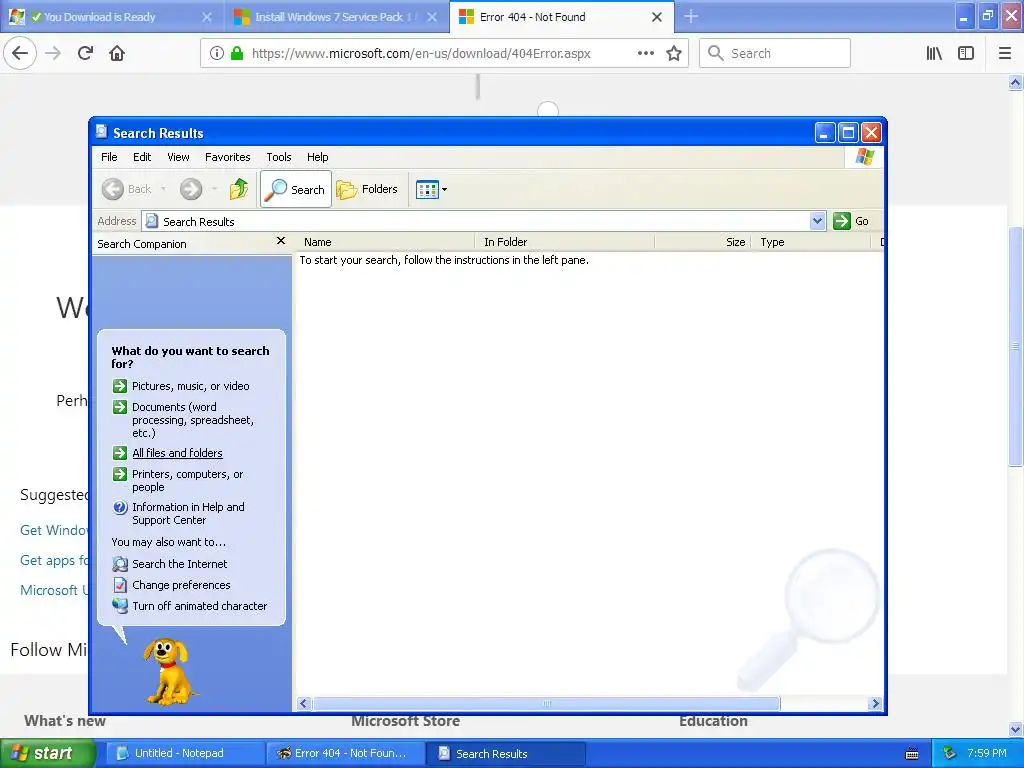
Task: Click Firefox forward navigation button
Action: point(53,53)
